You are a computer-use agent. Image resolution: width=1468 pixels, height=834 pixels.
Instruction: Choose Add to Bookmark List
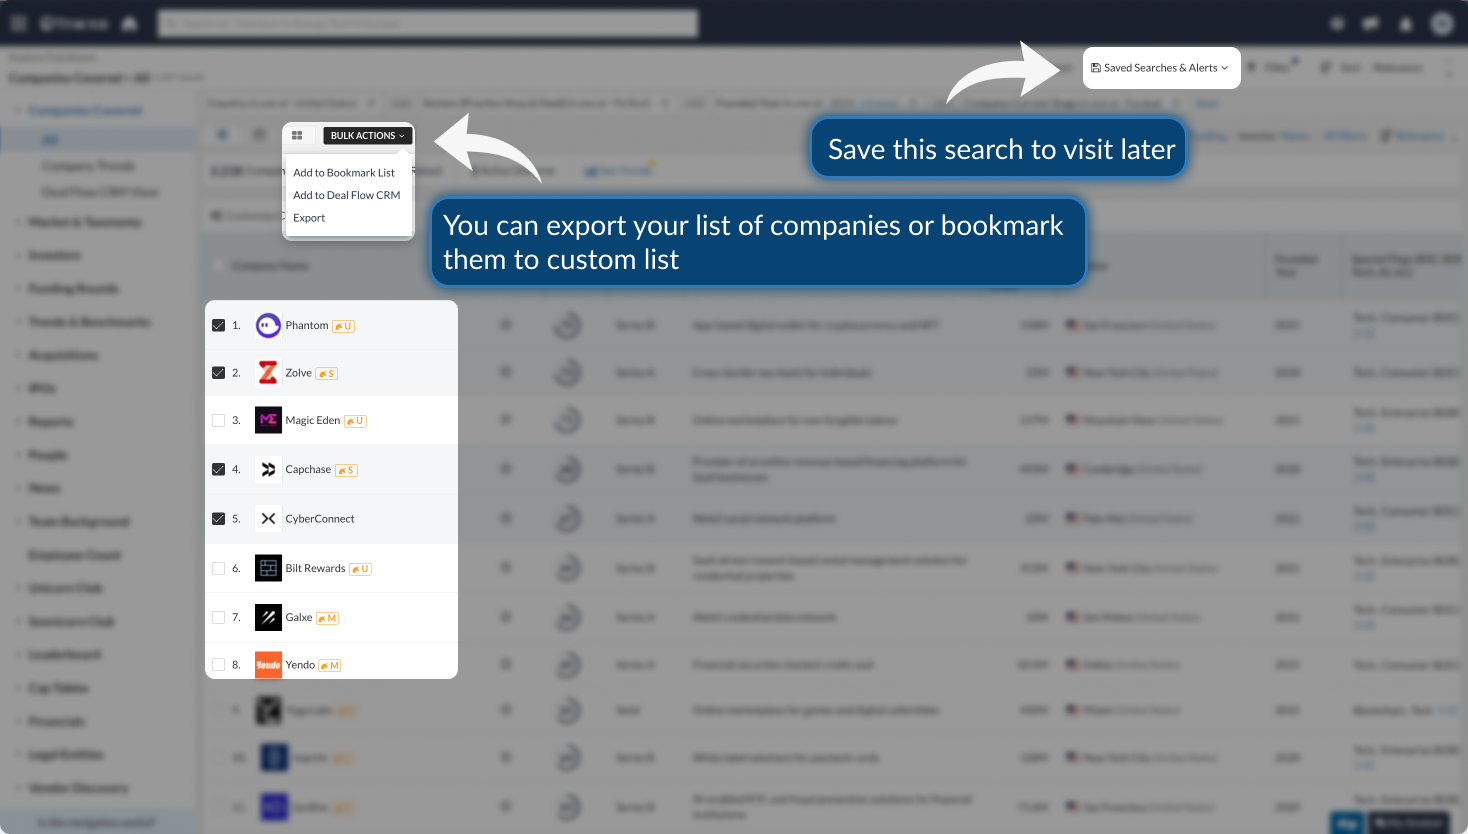point(344,173)
